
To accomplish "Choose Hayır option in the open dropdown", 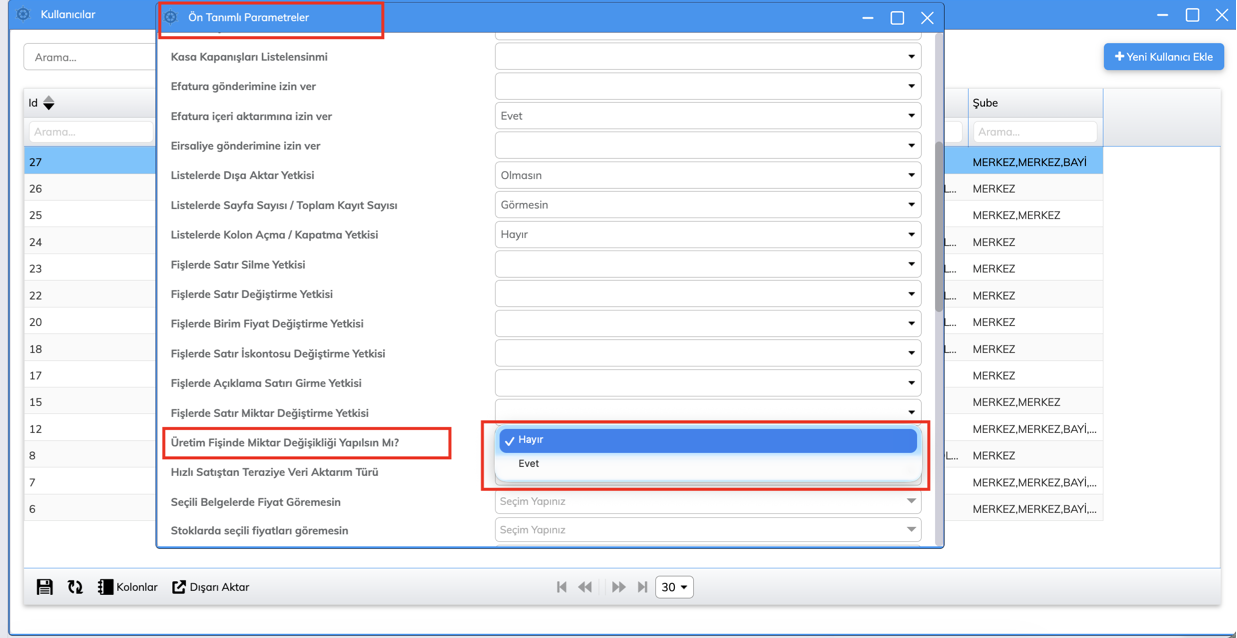I will point(708,440).
